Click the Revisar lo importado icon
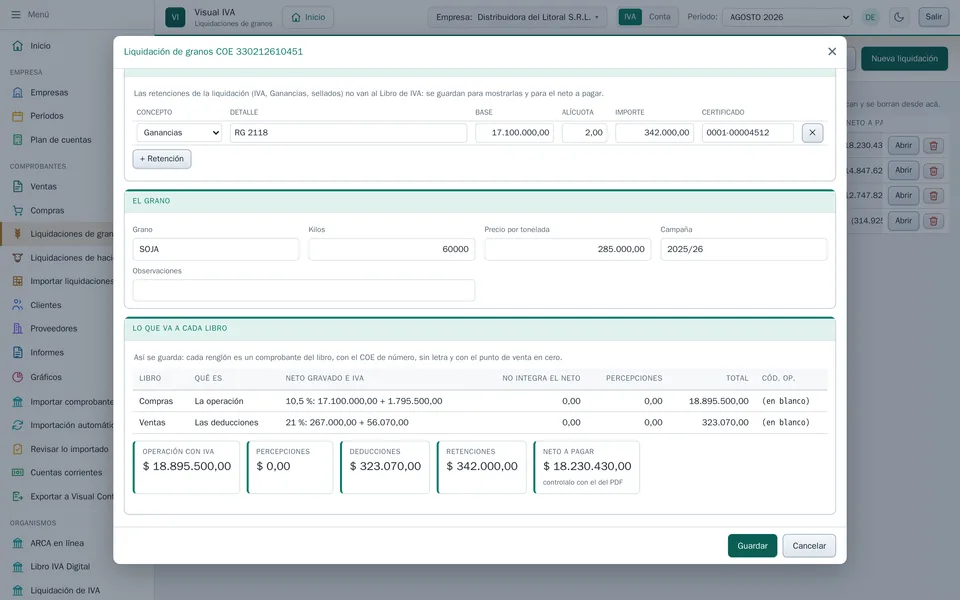Image resolution: width=960 pixels, height=600 pixels. pos(18,449)
